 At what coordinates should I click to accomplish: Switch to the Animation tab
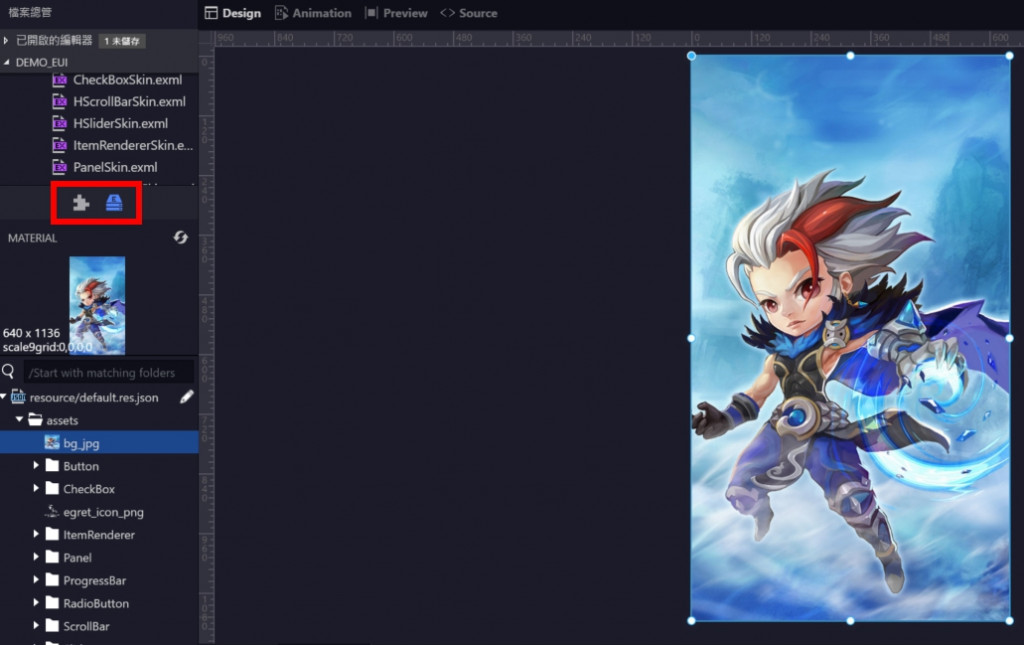[313, 13]
